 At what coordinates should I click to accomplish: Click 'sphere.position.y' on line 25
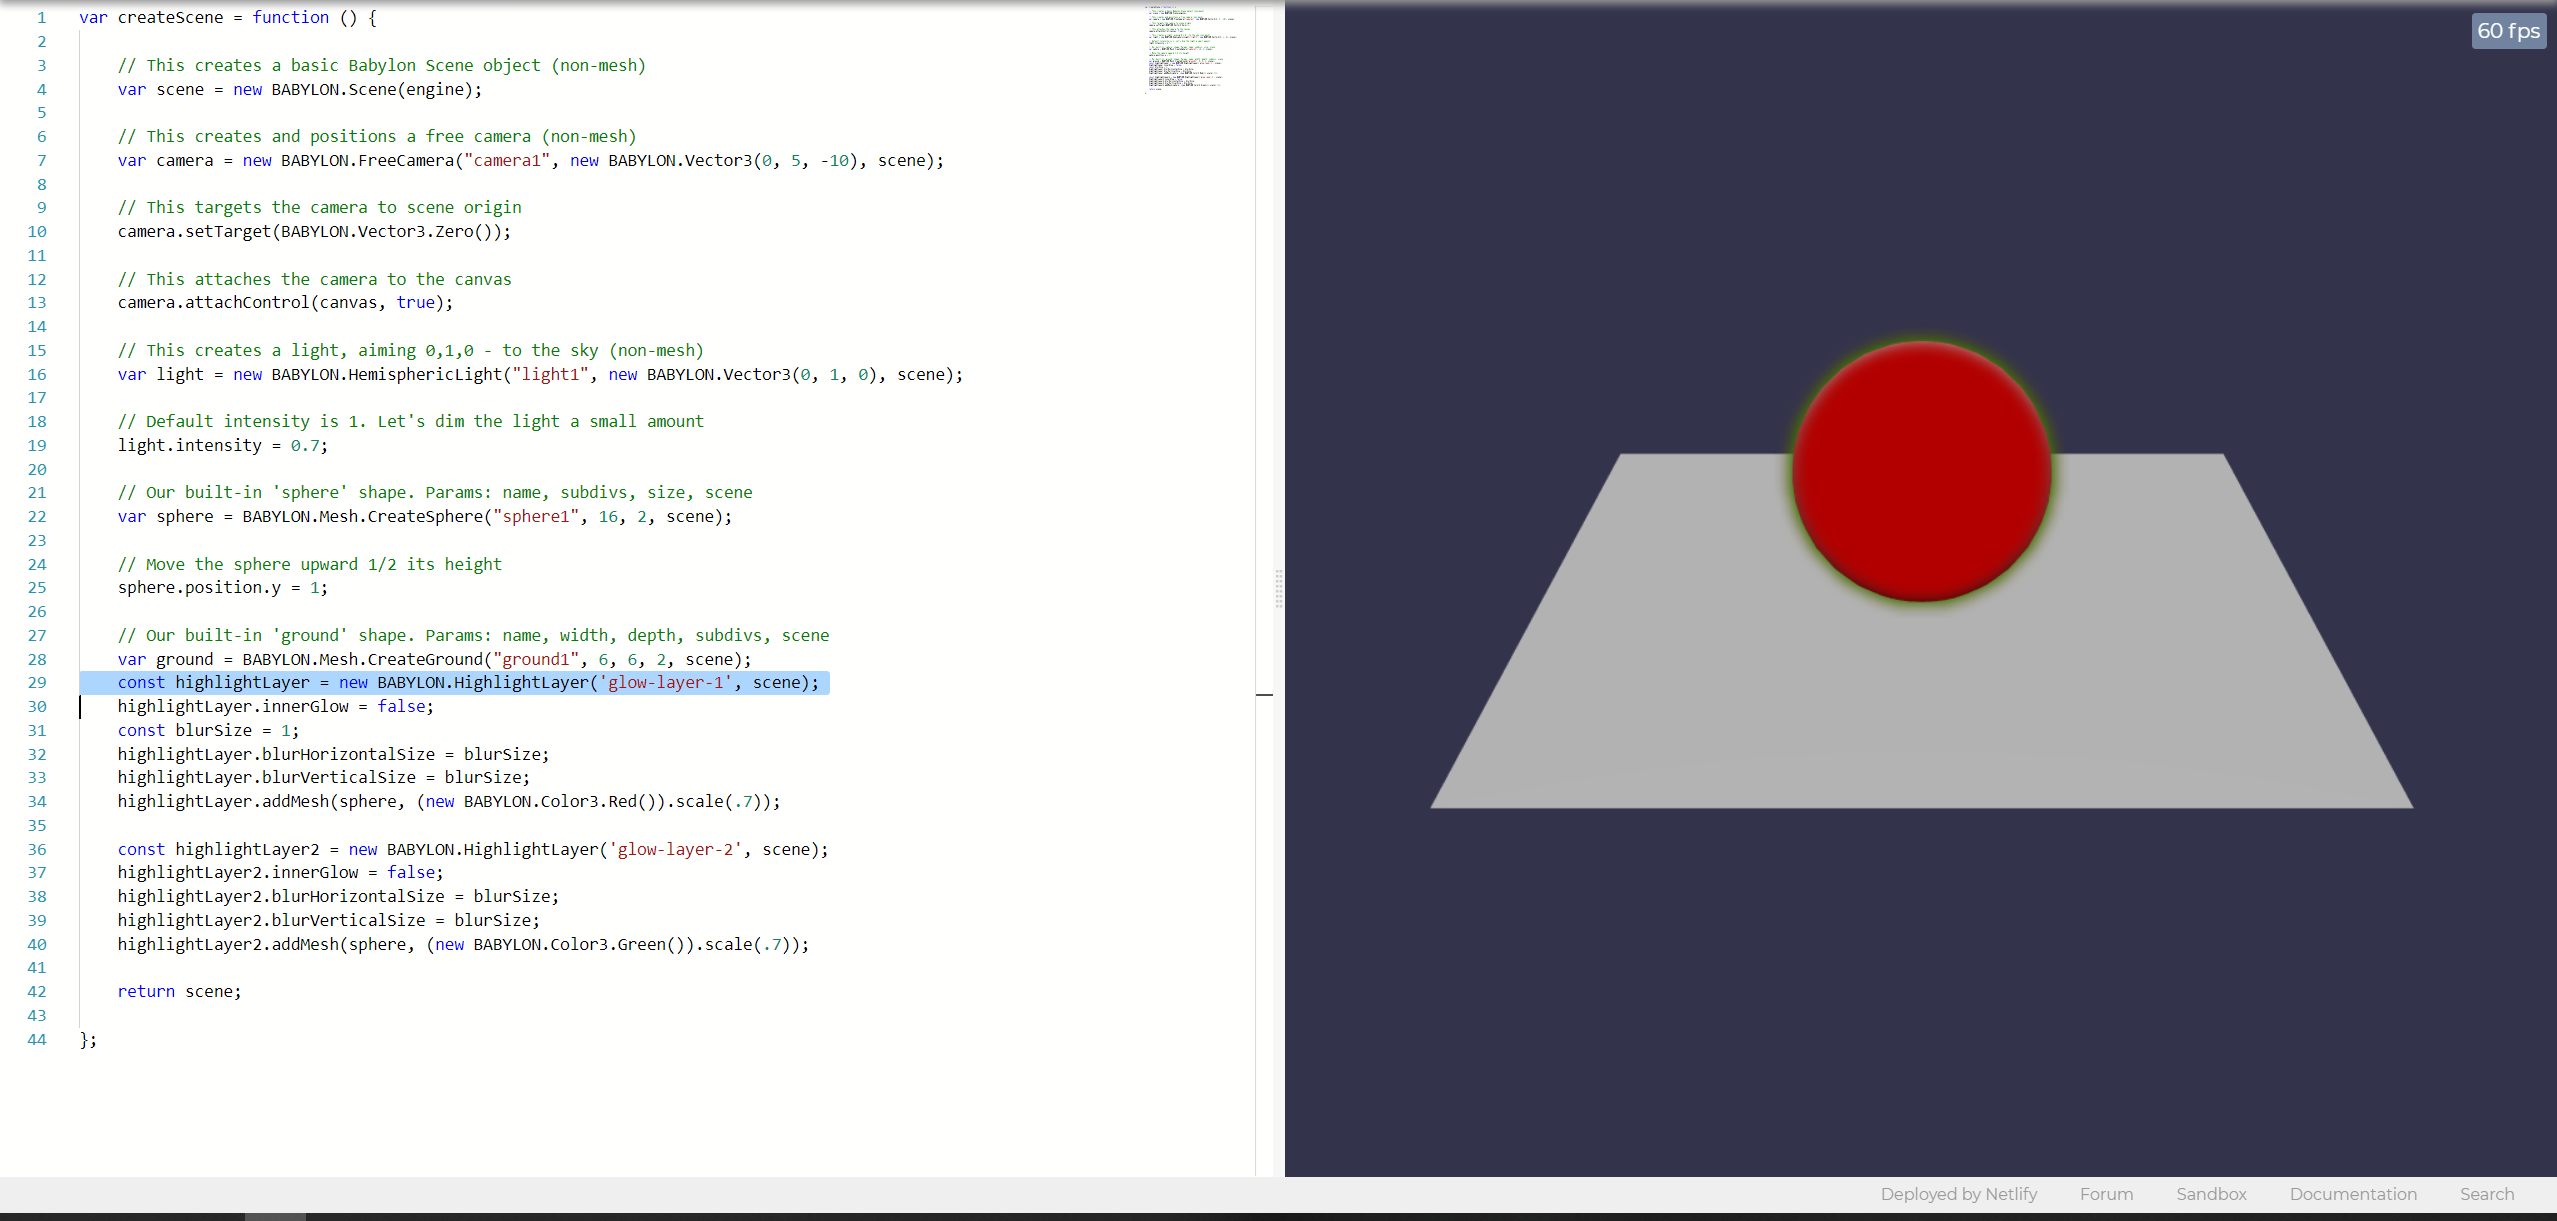pos(199,587)
